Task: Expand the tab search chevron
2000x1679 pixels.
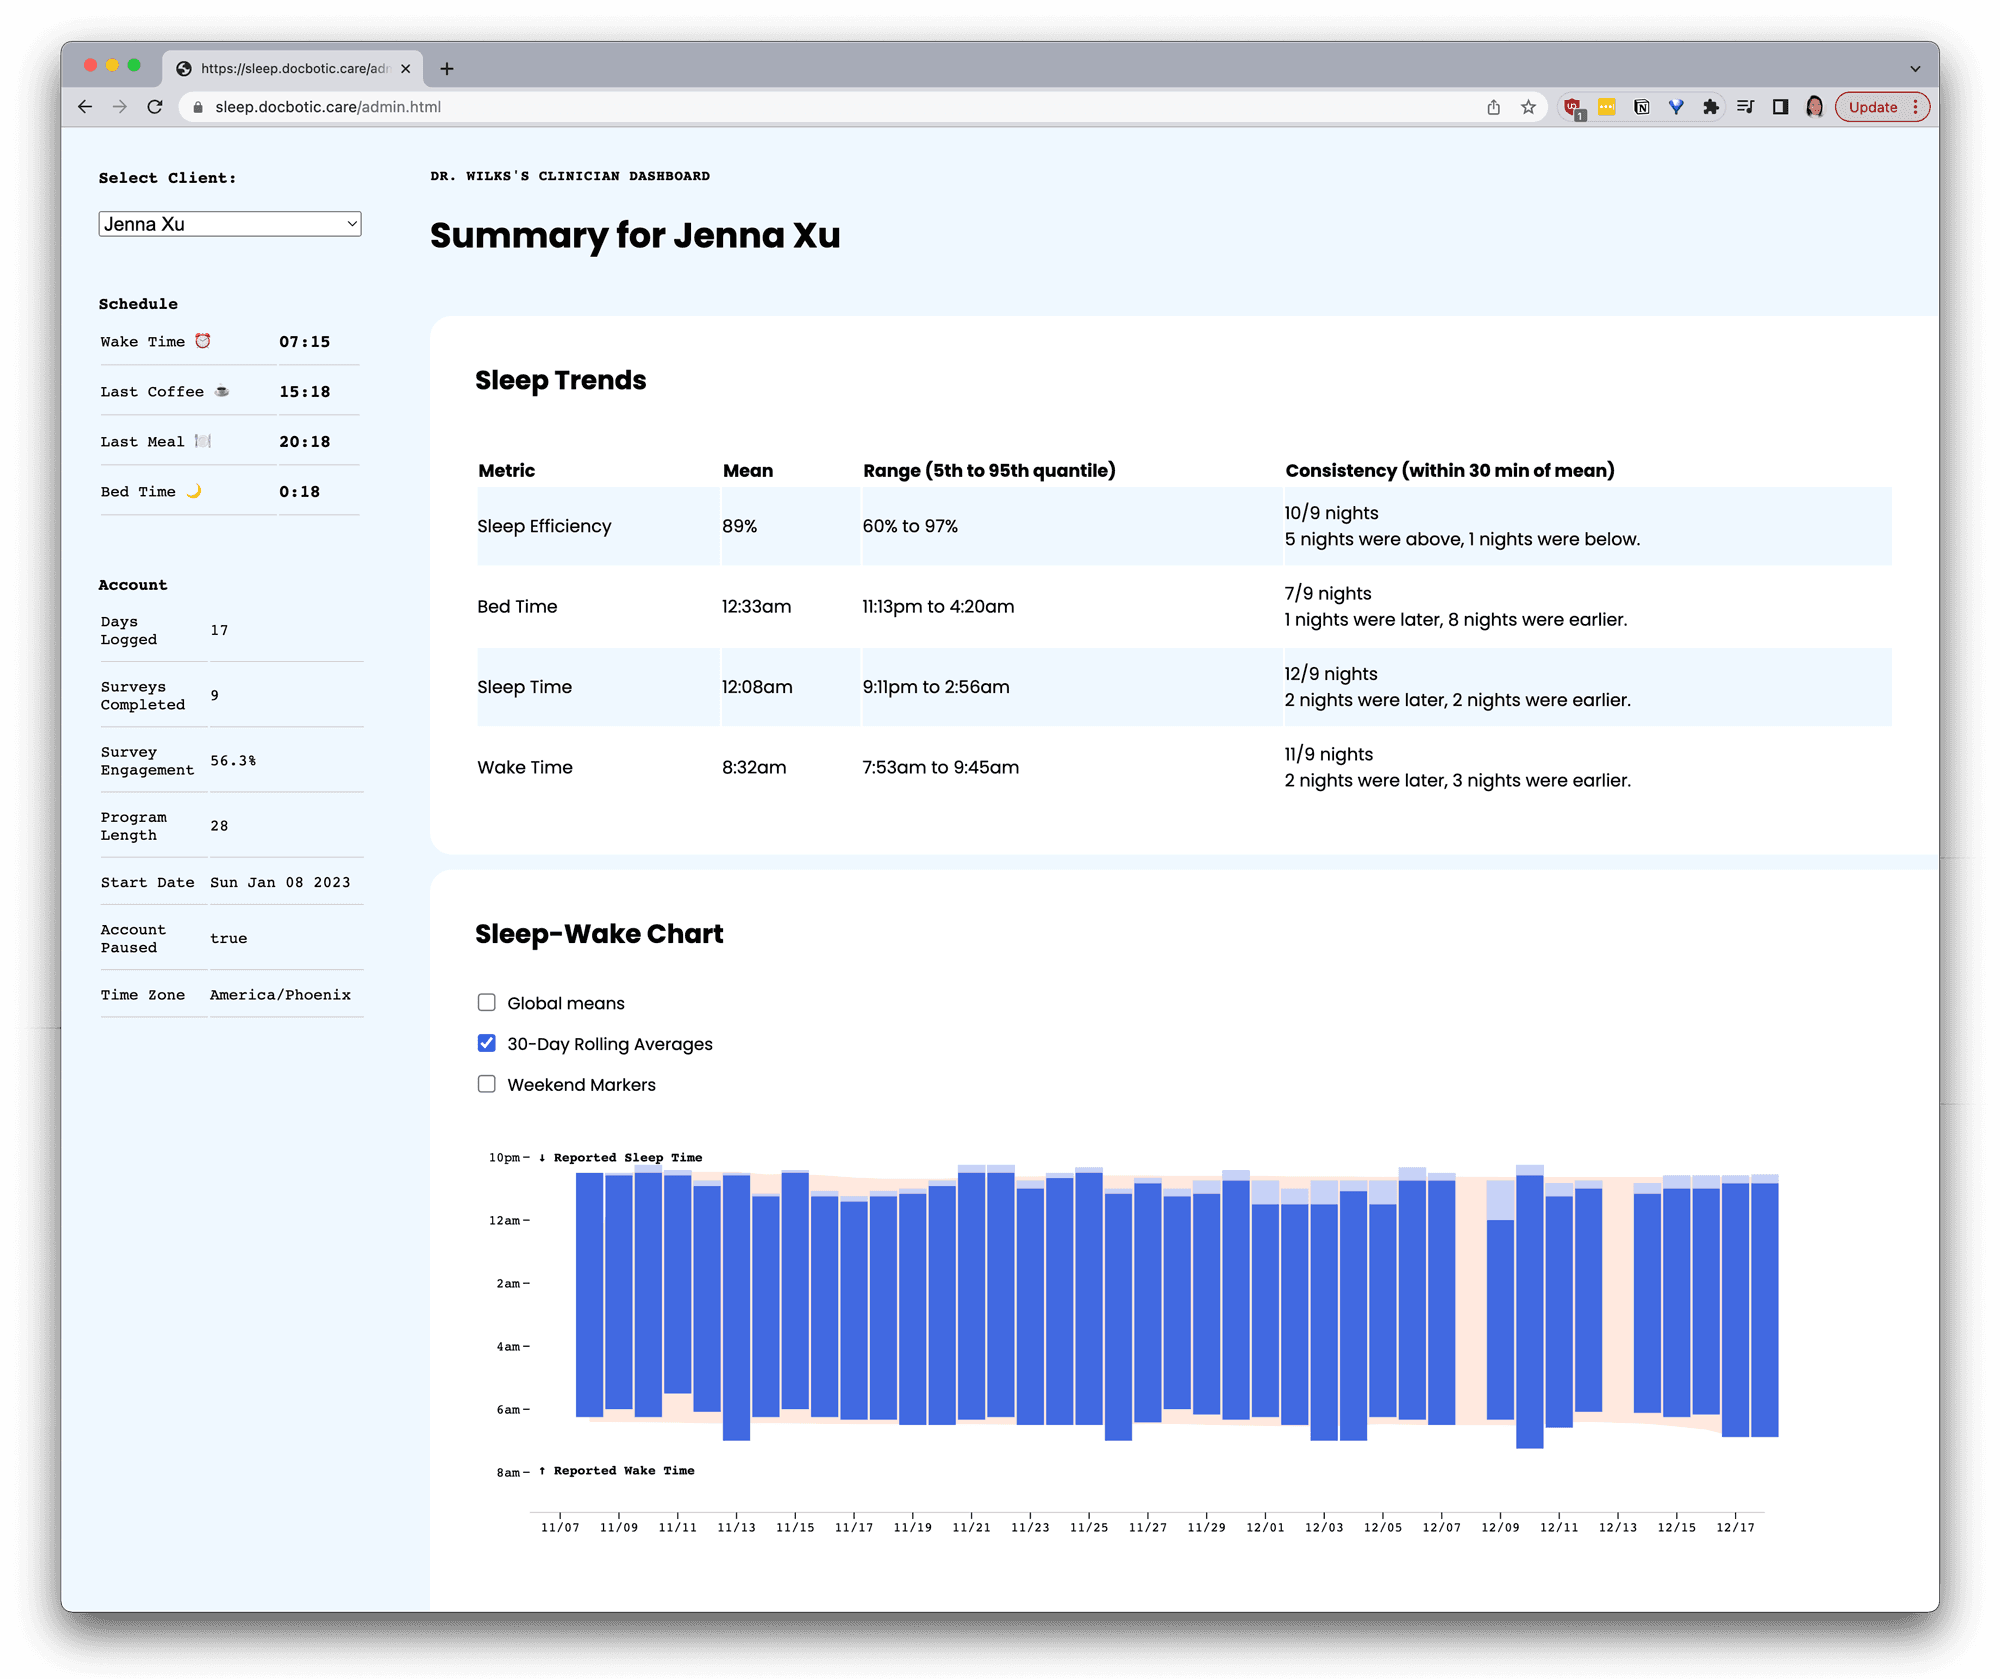Action: [1914, 69]
